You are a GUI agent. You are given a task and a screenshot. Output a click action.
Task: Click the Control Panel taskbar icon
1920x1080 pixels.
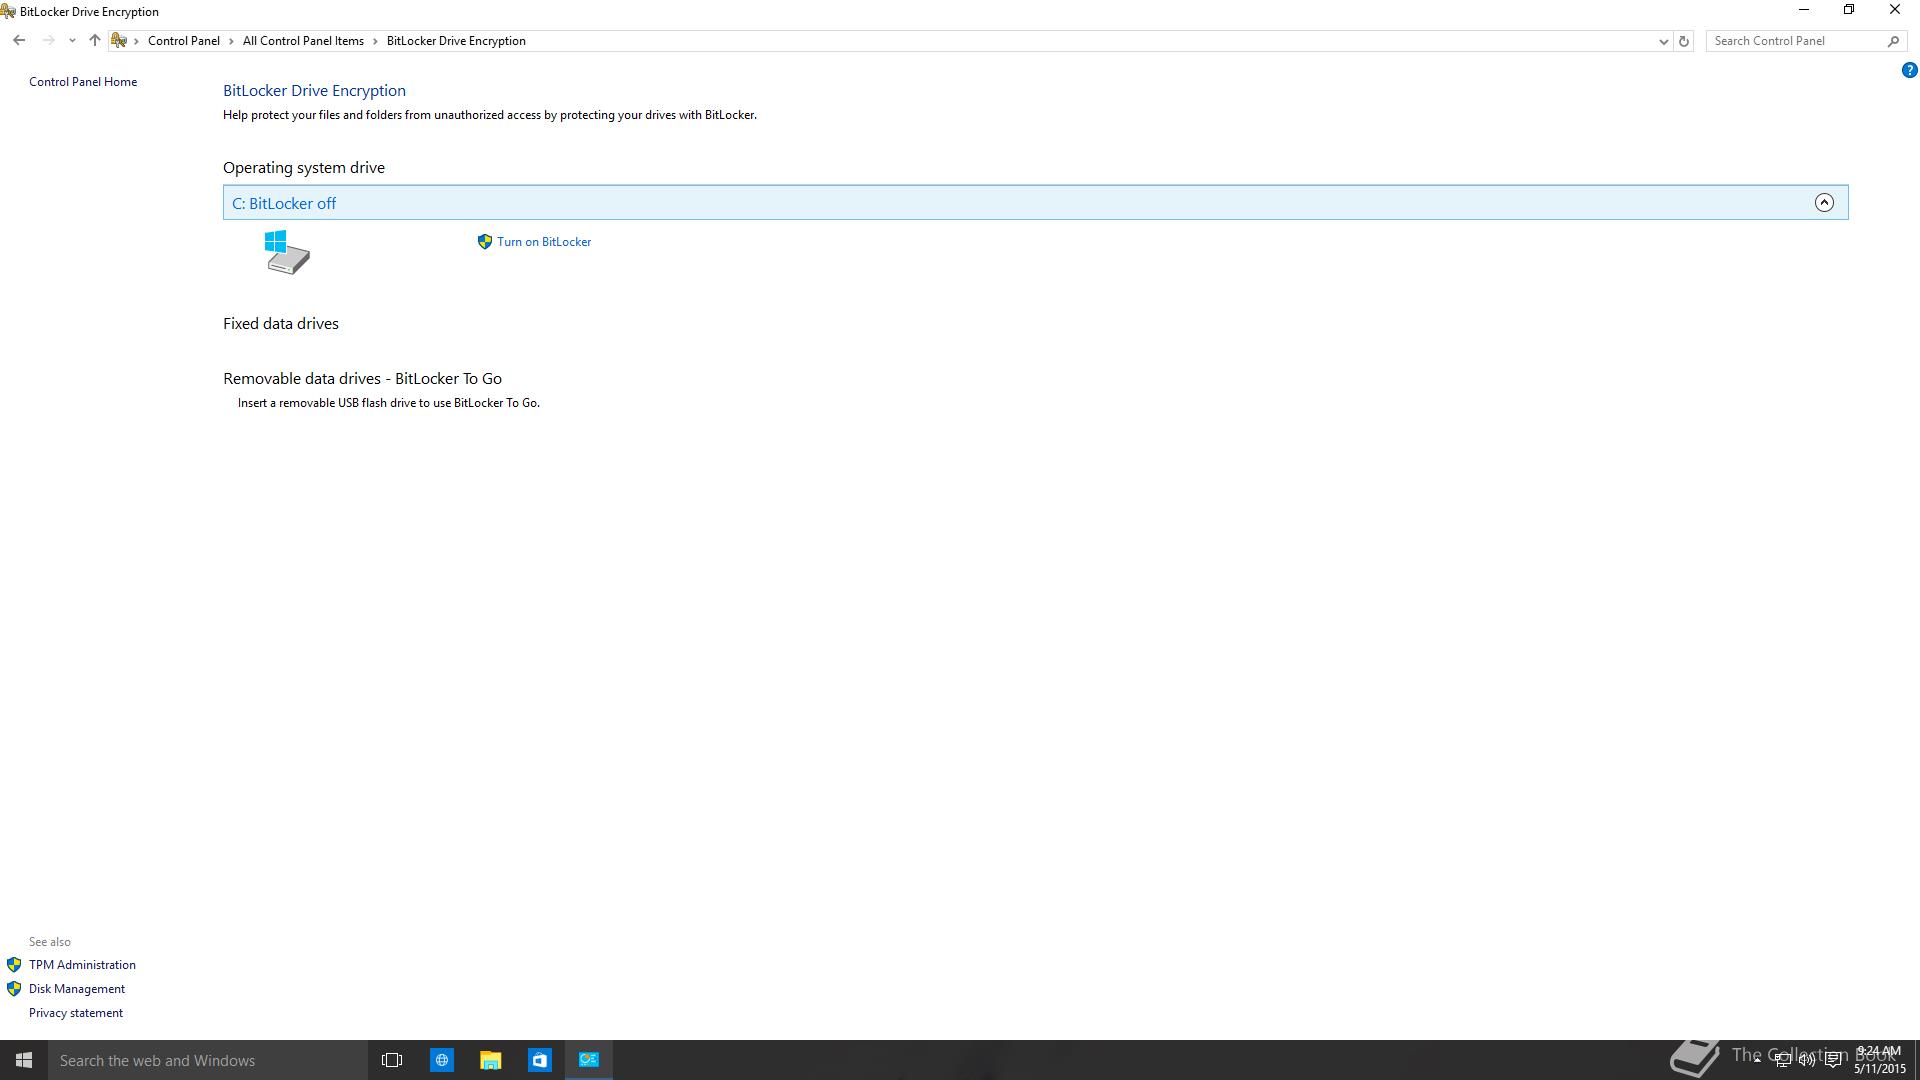[589, 1060]
